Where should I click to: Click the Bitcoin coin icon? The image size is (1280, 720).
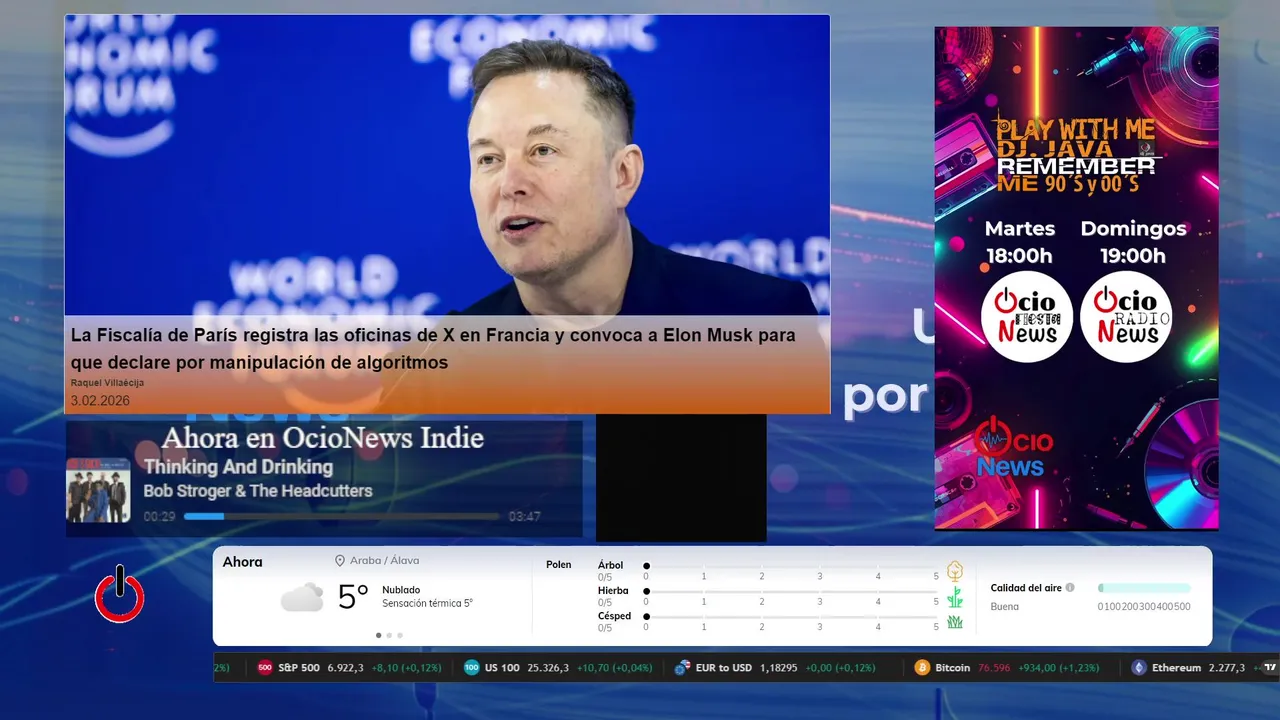coord(922,668)
